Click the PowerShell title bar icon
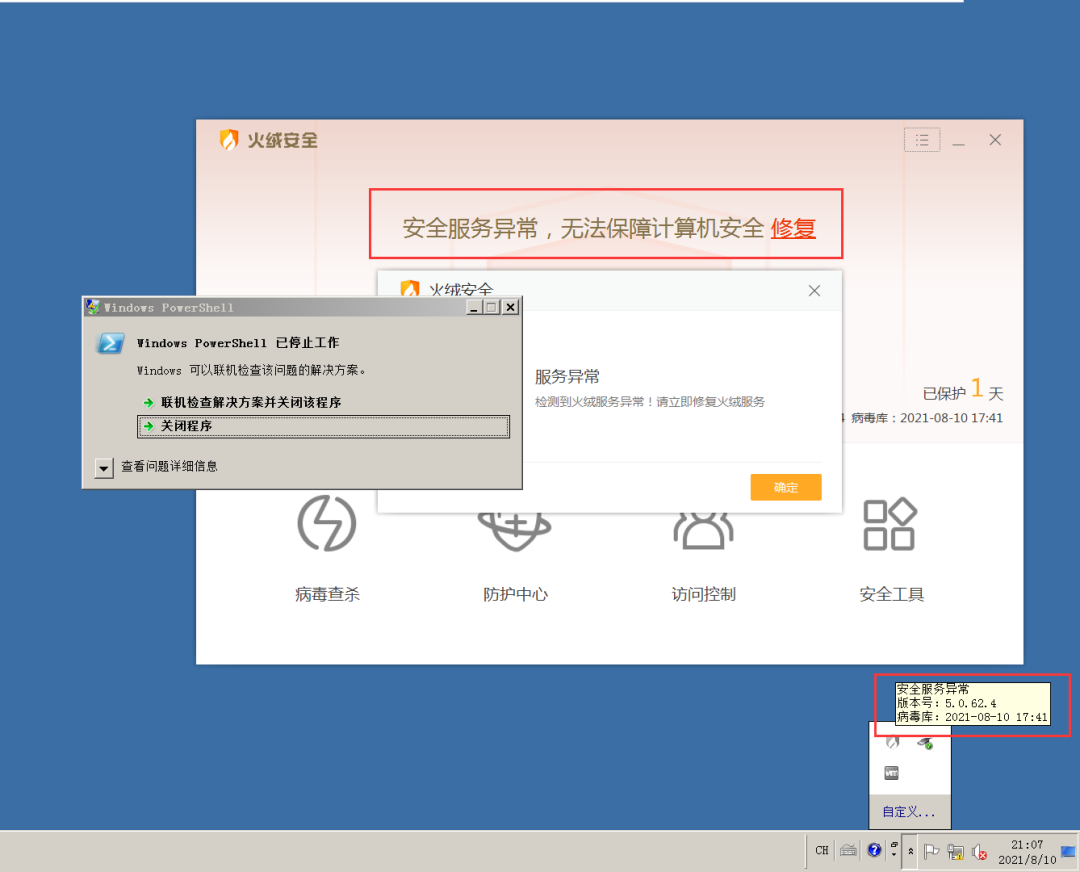 93,307
